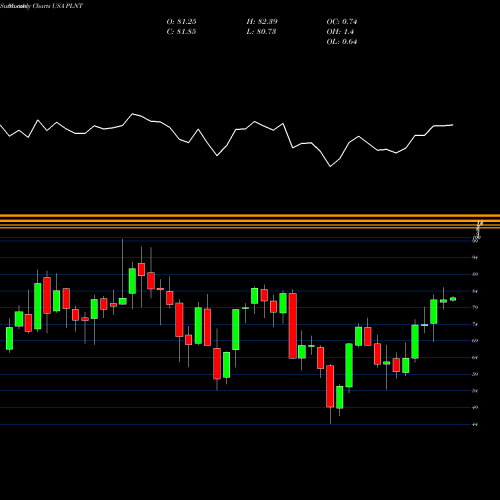Click the 59 price axis label
The height and width of the screenshot is (500, 500).
[475, 374]
